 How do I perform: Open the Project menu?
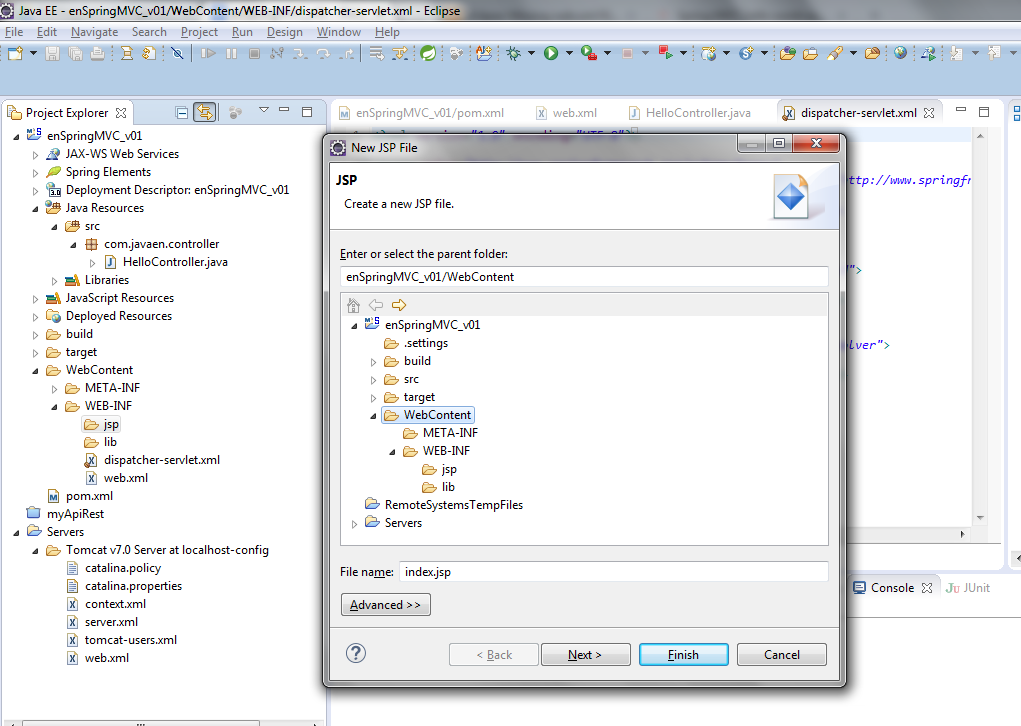point(199,32)
